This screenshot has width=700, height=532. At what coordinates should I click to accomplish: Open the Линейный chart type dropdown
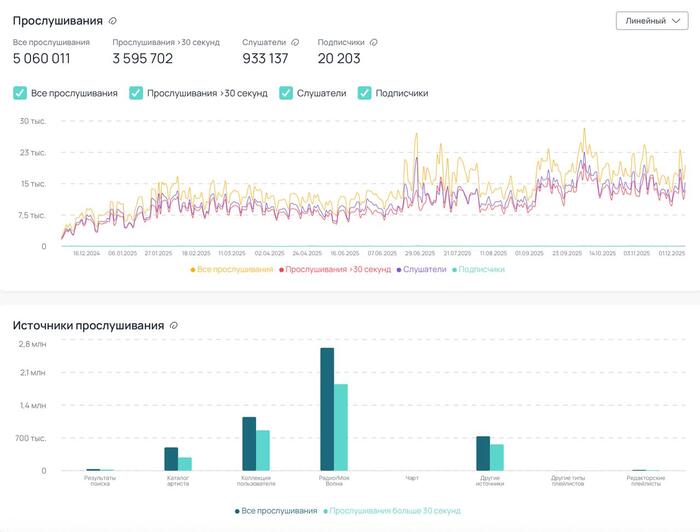[652, 21]
